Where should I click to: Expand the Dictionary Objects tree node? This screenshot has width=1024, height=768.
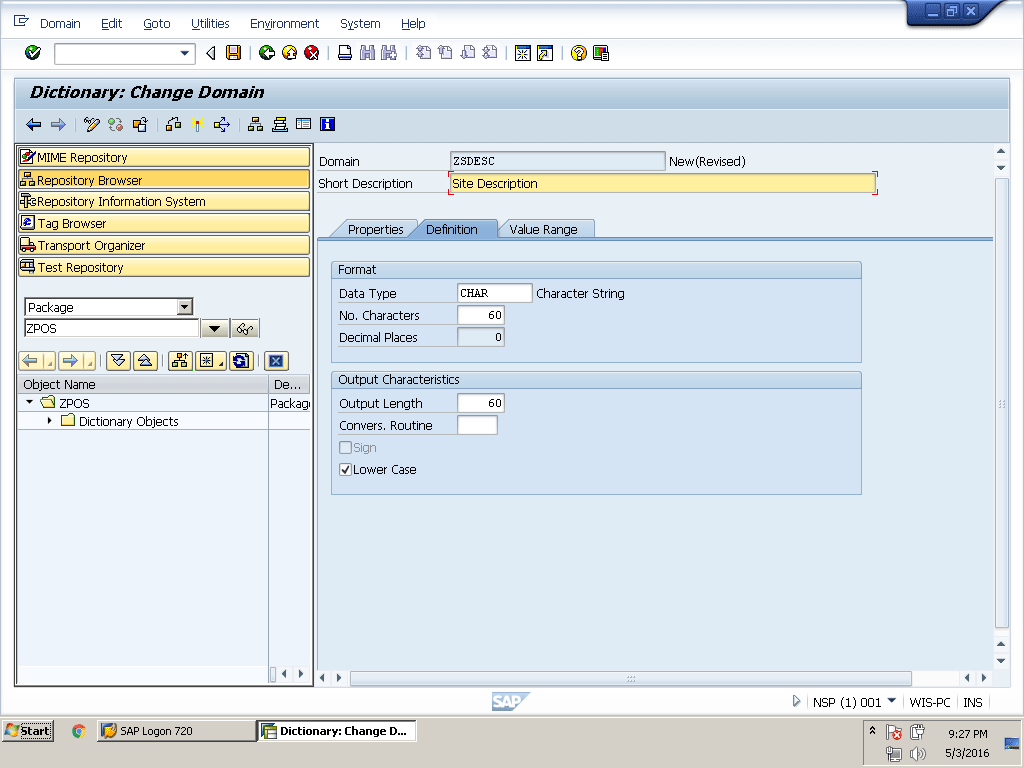click(x=50, y=421)
